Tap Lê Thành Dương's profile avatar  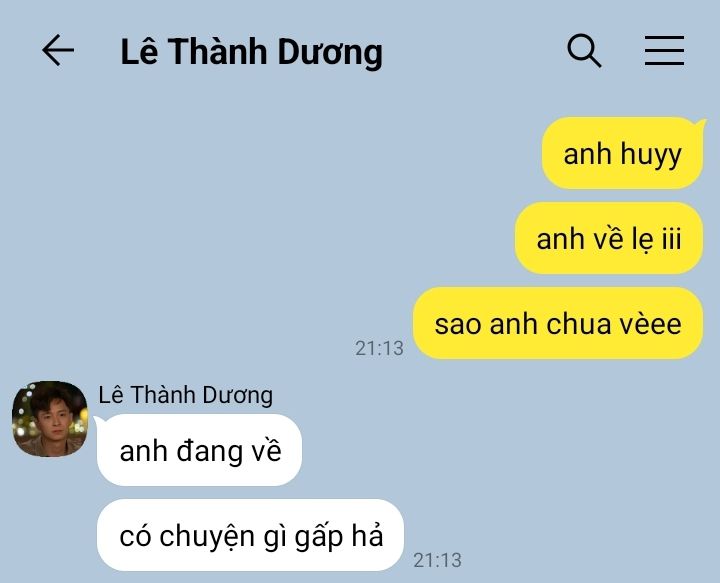tap(50, 419)
